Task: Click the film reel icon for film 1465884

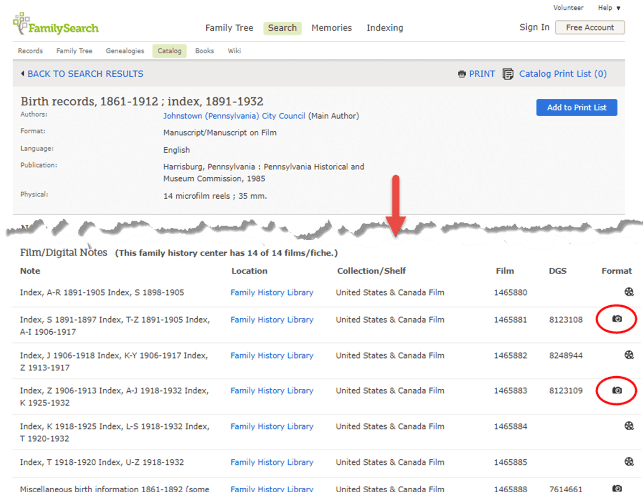Action: click(x=629, y=426)
